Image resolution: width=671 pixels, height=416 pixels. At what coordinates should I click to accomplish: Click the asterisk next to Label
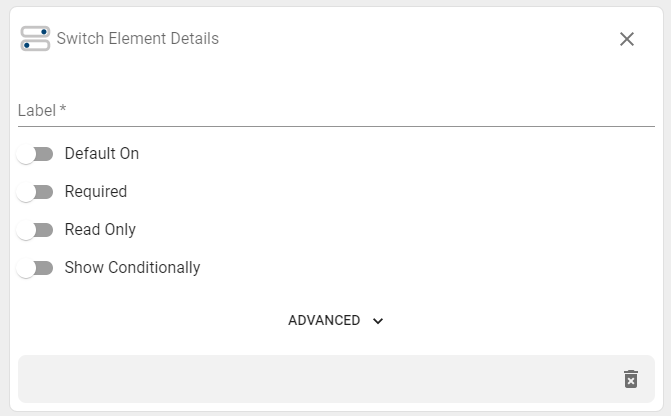[63, 108]
